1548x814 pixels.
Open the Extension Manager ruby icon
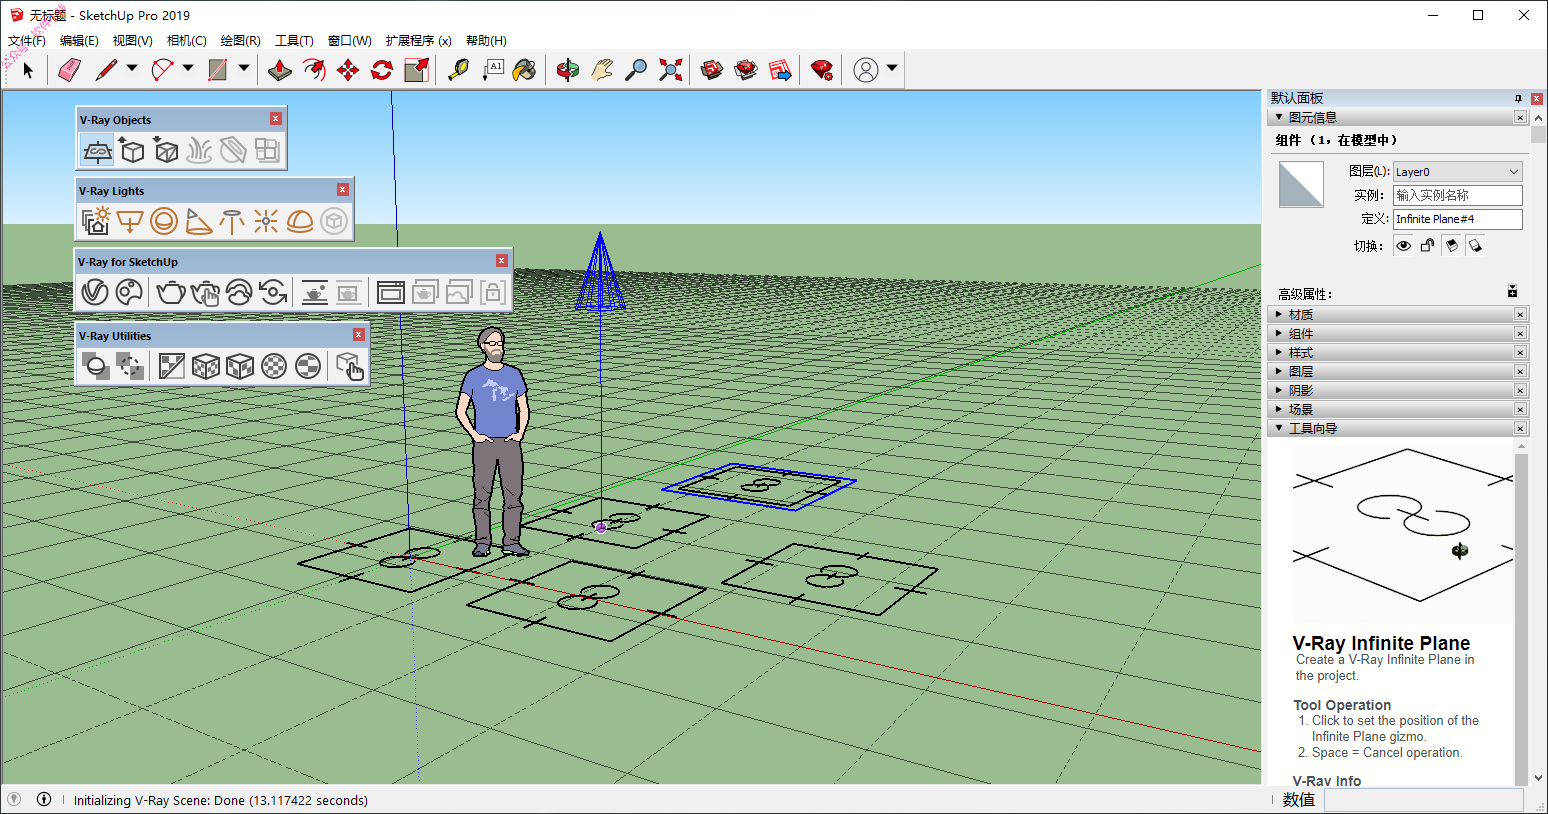[x=822, y=70]
